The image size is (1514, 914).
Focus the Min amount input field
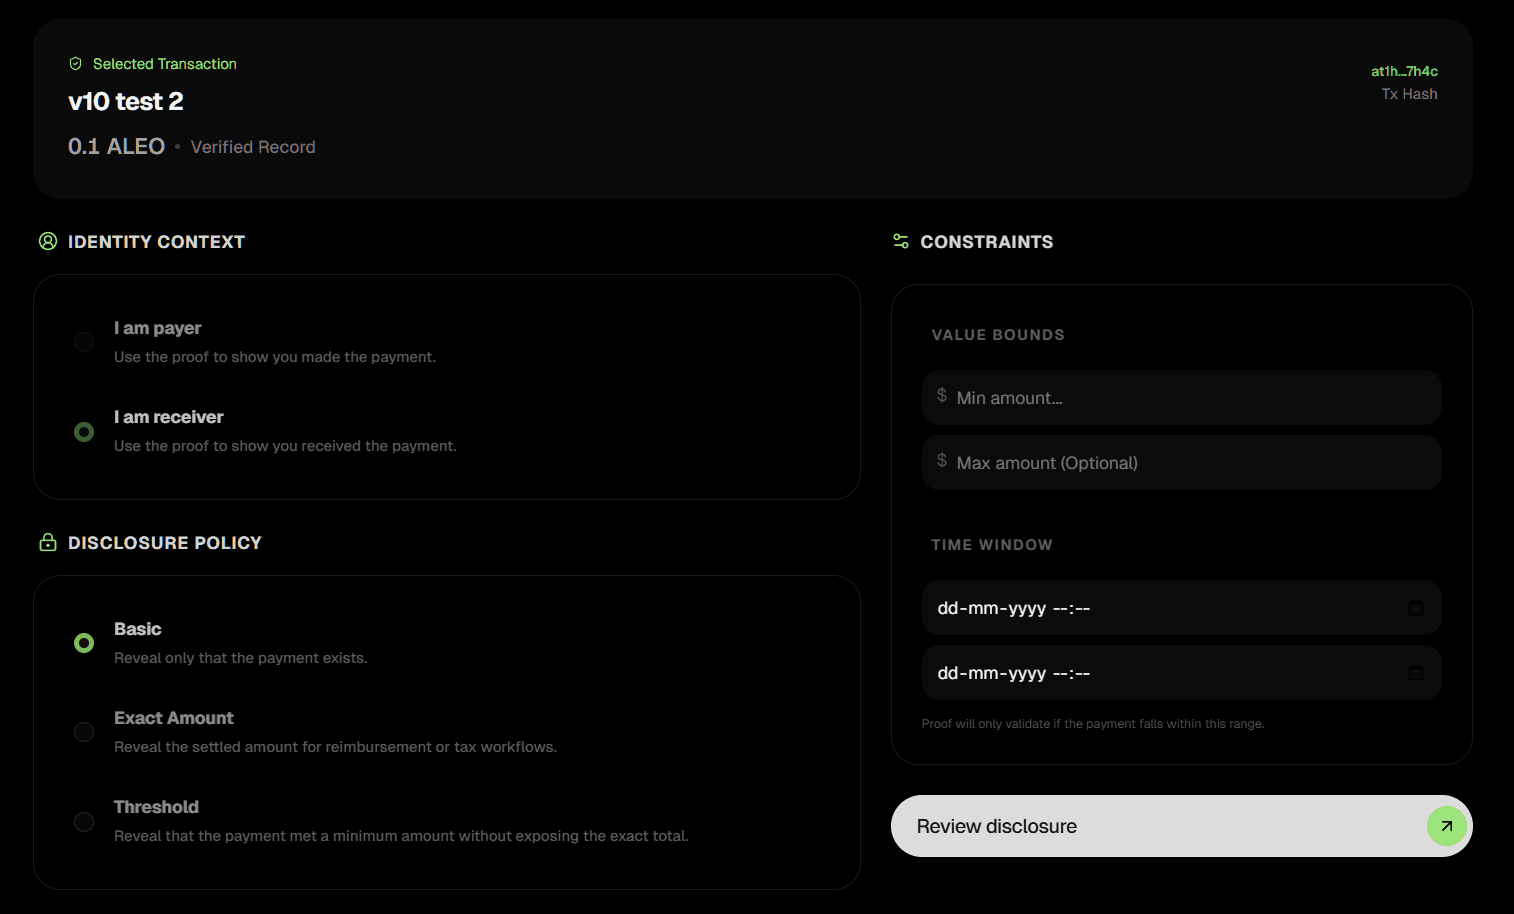coord(1181,398)
